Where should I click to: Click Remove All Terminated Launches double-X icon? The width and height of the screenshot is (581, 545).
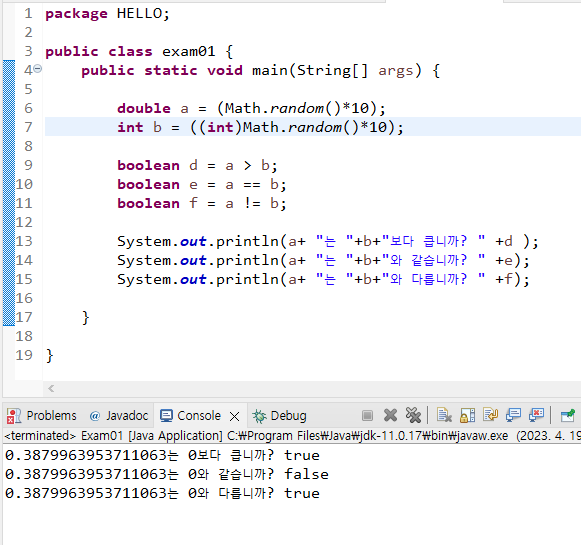coord(413,415)
